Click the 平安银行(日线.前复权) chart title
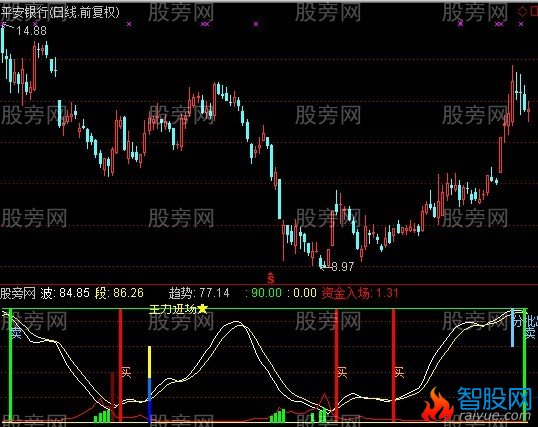This screenshot has height=427, width=538. point(60,13)
